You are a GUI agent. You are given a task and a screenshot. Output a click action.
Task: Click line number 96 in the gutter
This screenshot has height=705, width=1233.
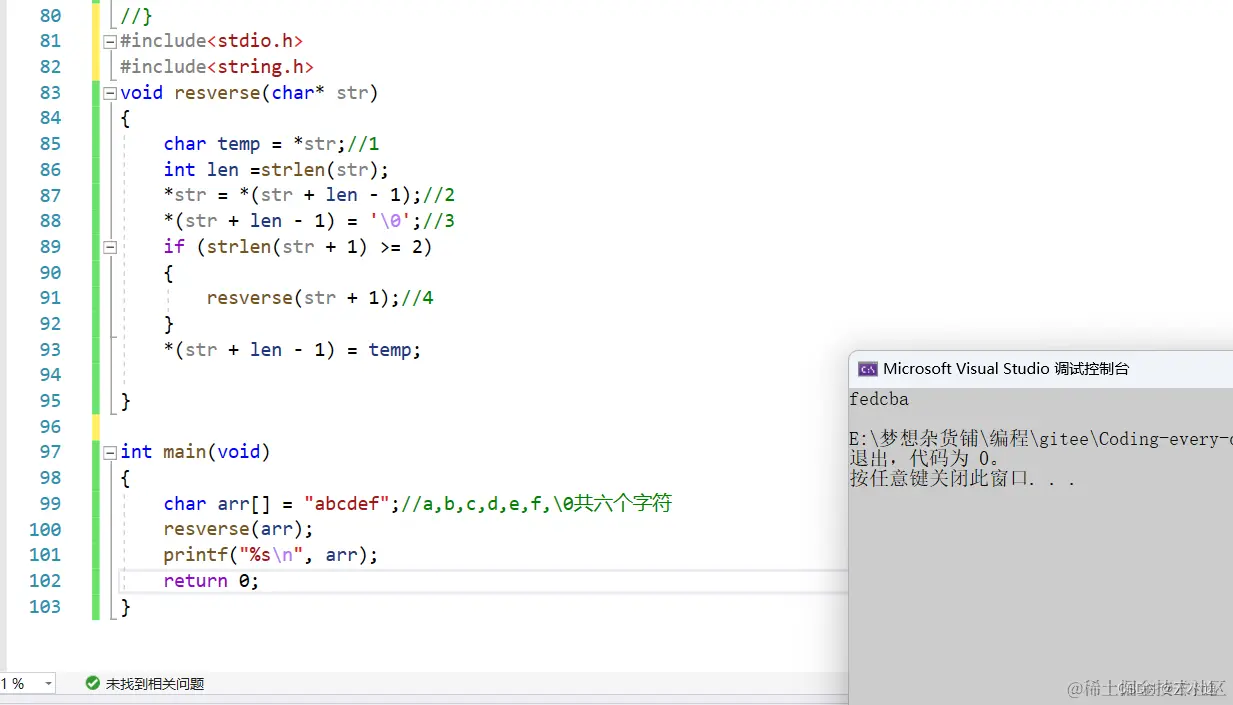click(x=50, y=427)
